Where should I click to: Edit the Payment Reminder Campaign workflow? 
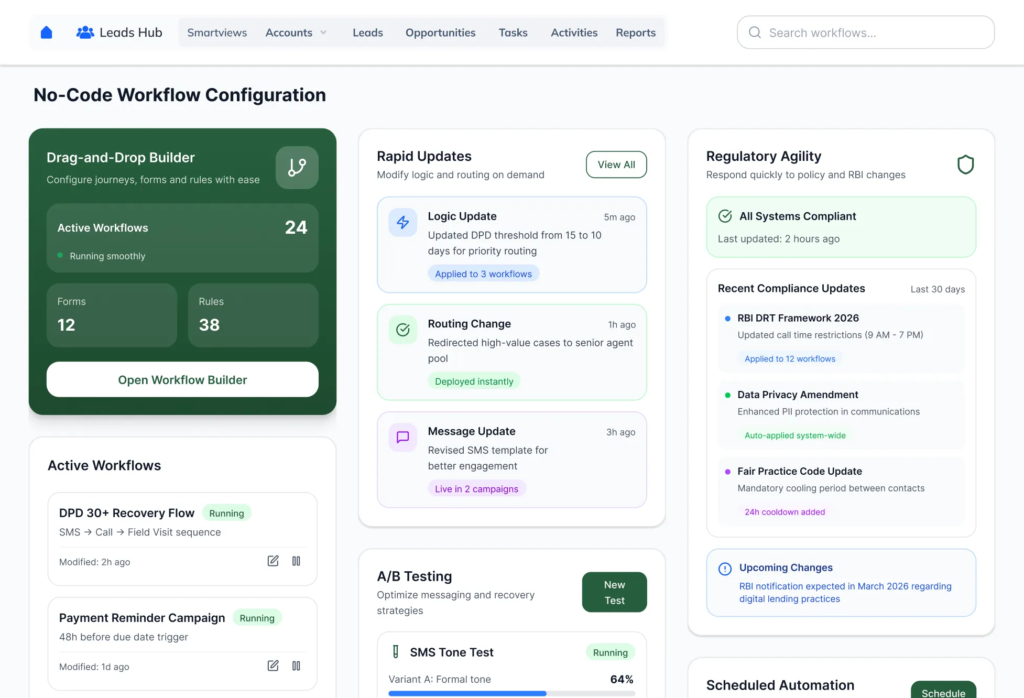[x=273, y=666]
